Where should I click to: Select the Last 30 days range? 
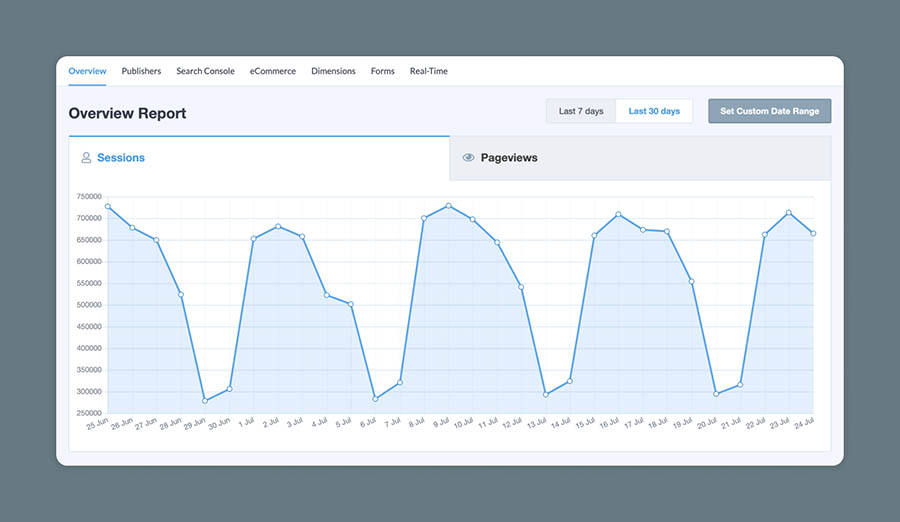pos(654,111)
